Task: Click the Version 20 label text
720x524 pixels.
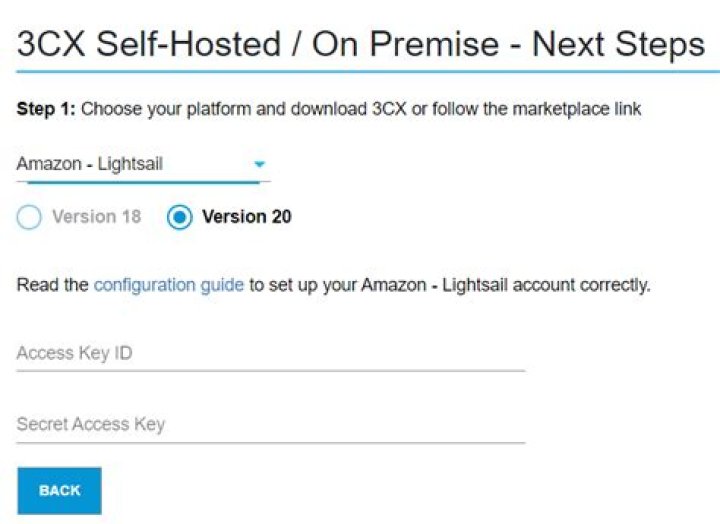Action: point(246,217)
